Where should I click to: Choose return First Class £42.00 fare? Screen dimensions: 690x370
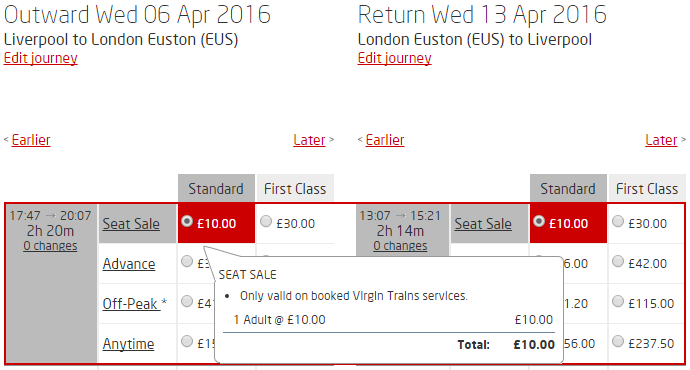618,261
